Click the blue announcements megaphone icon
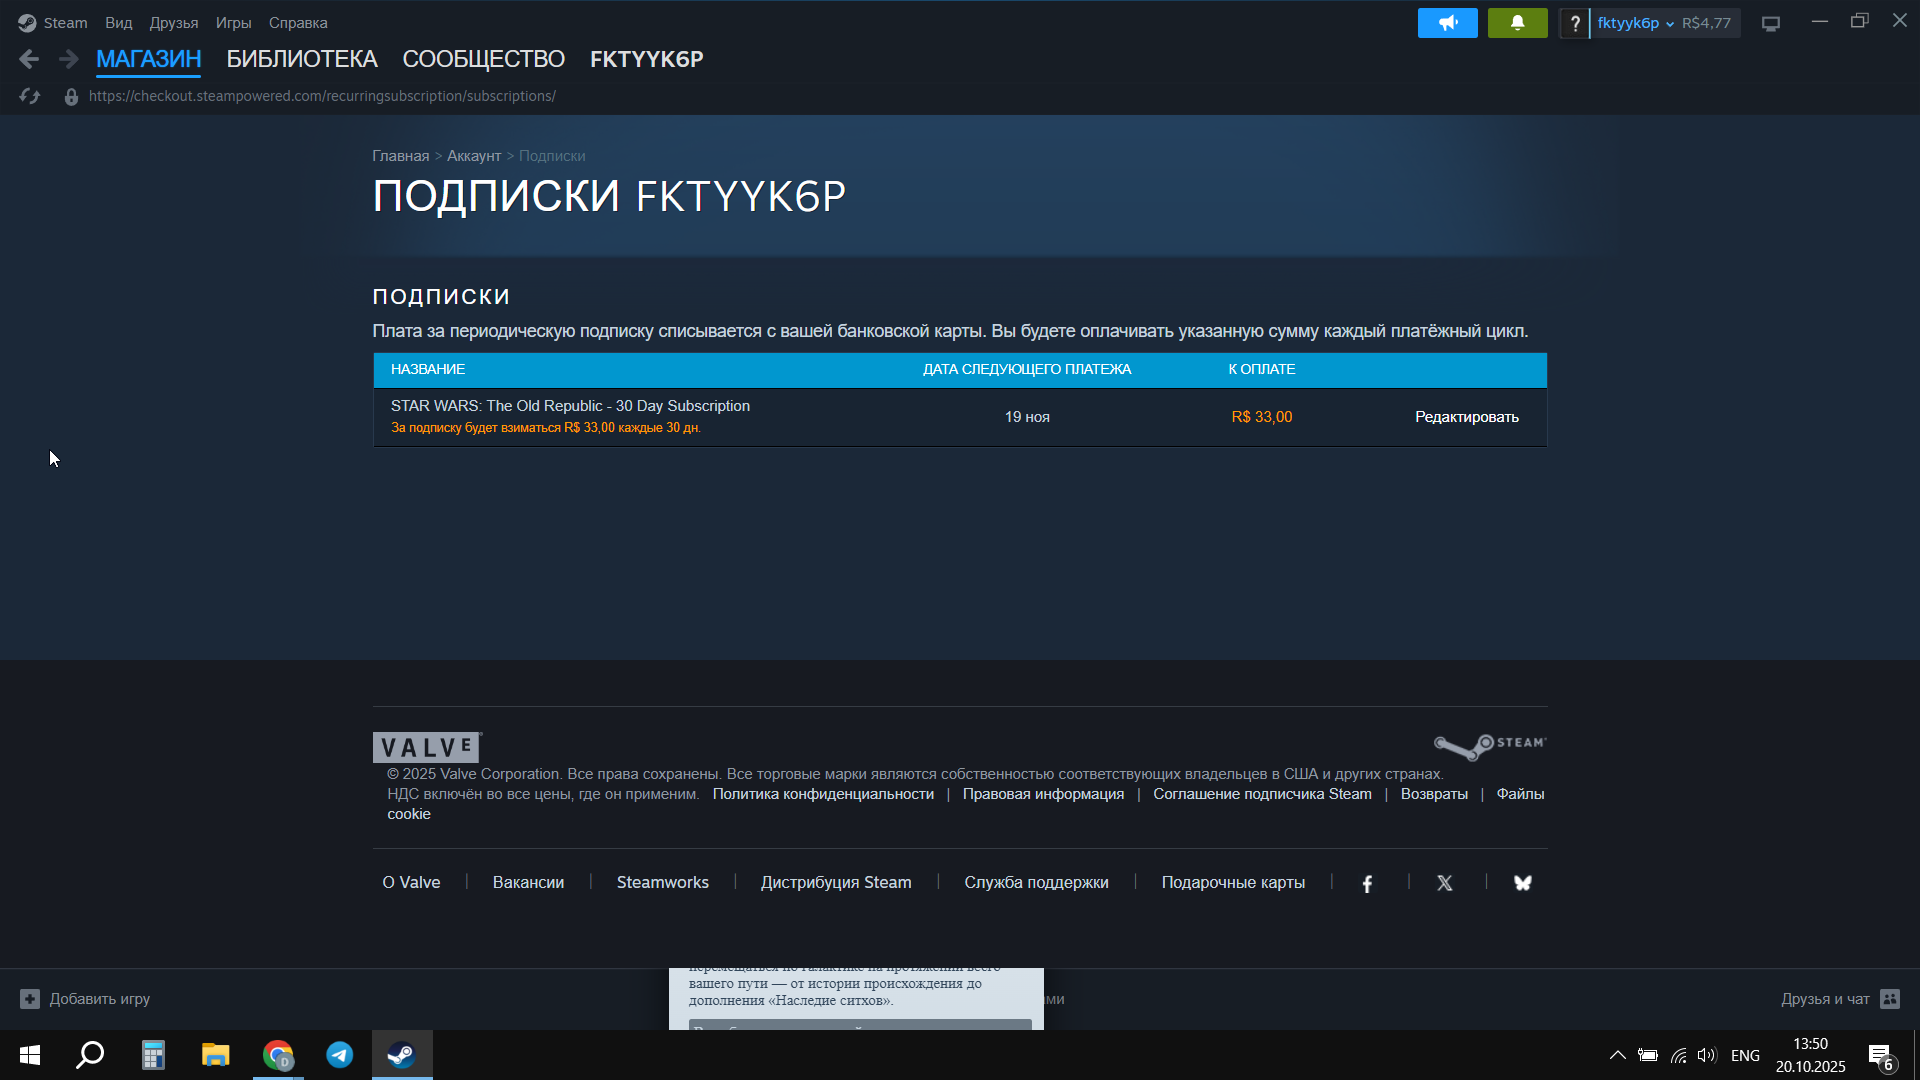Image resolution: width=1920 pixels, height=1080 pixels. [x=1447, y=23]
